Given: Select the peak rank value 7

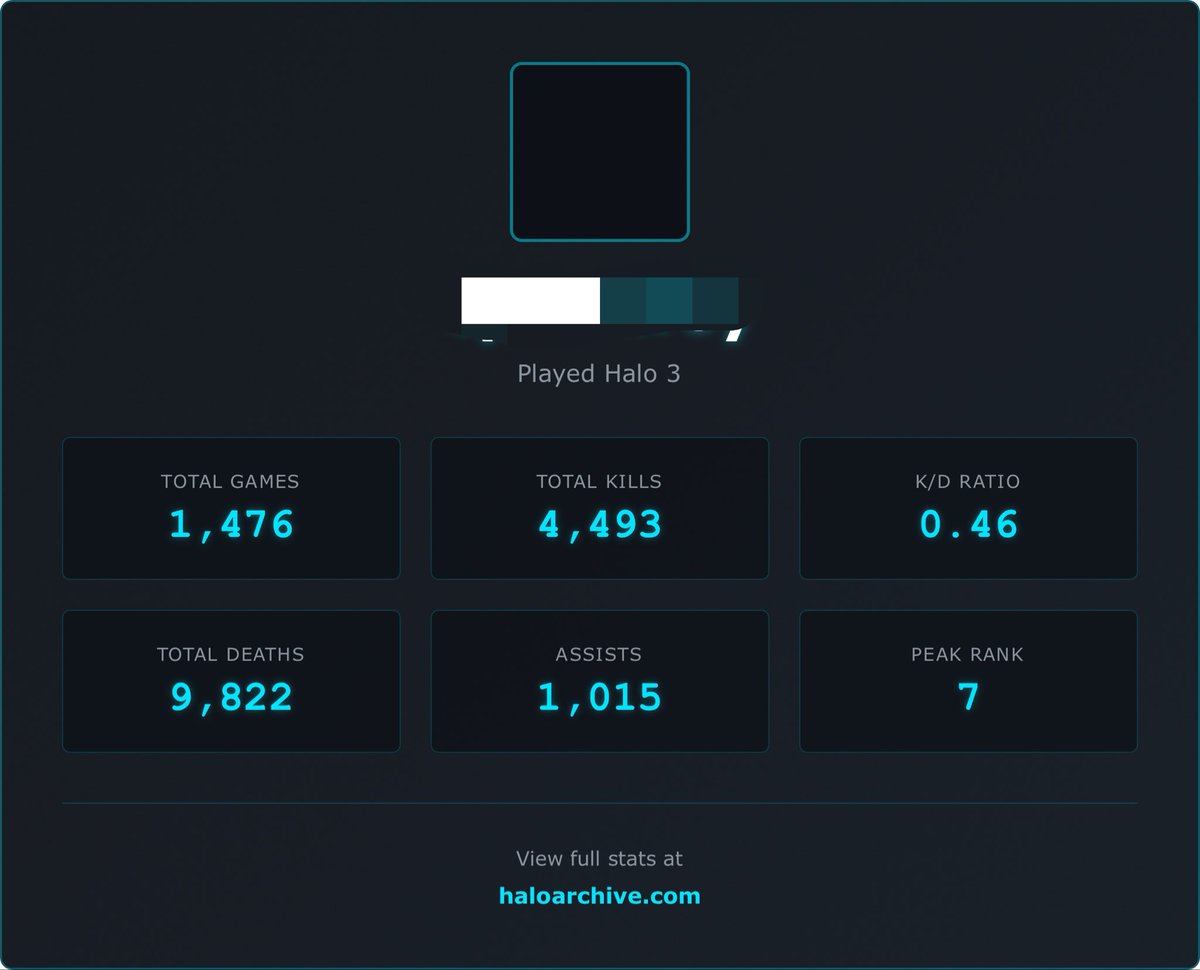Looking at the screenshot, I should (968, 697).
